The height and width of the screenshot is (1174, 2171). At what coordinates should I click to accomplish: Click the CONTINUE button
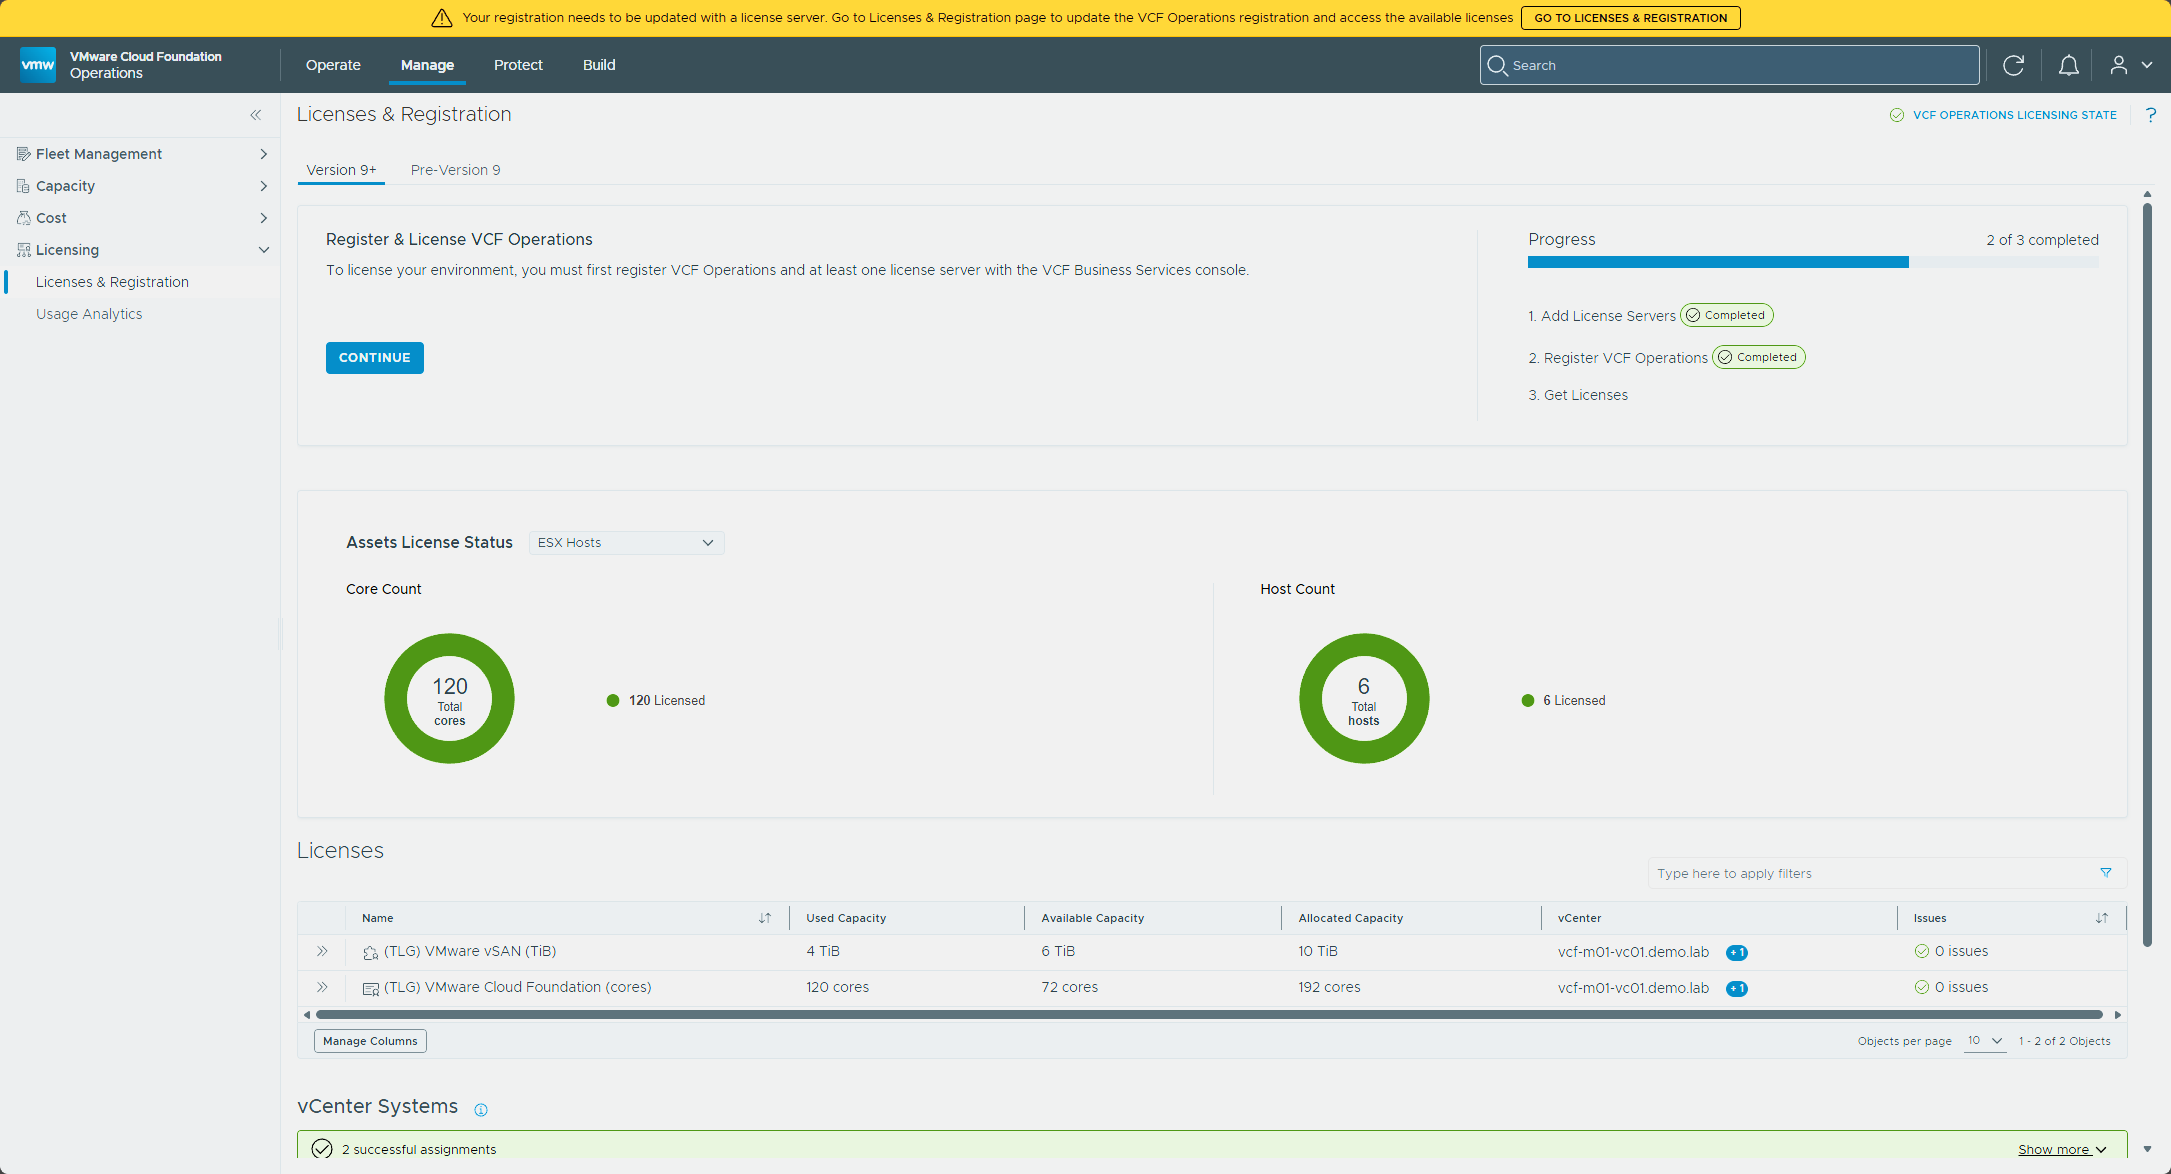pyautogui.click(x=375, y=358)
